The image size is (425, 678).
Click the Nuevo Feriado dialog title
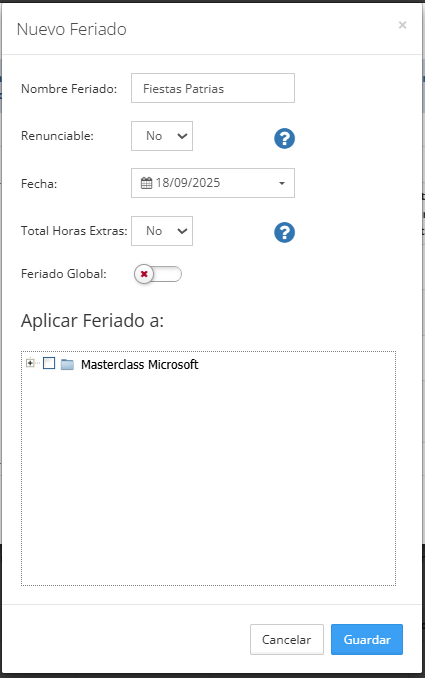(x=72, y=29)
